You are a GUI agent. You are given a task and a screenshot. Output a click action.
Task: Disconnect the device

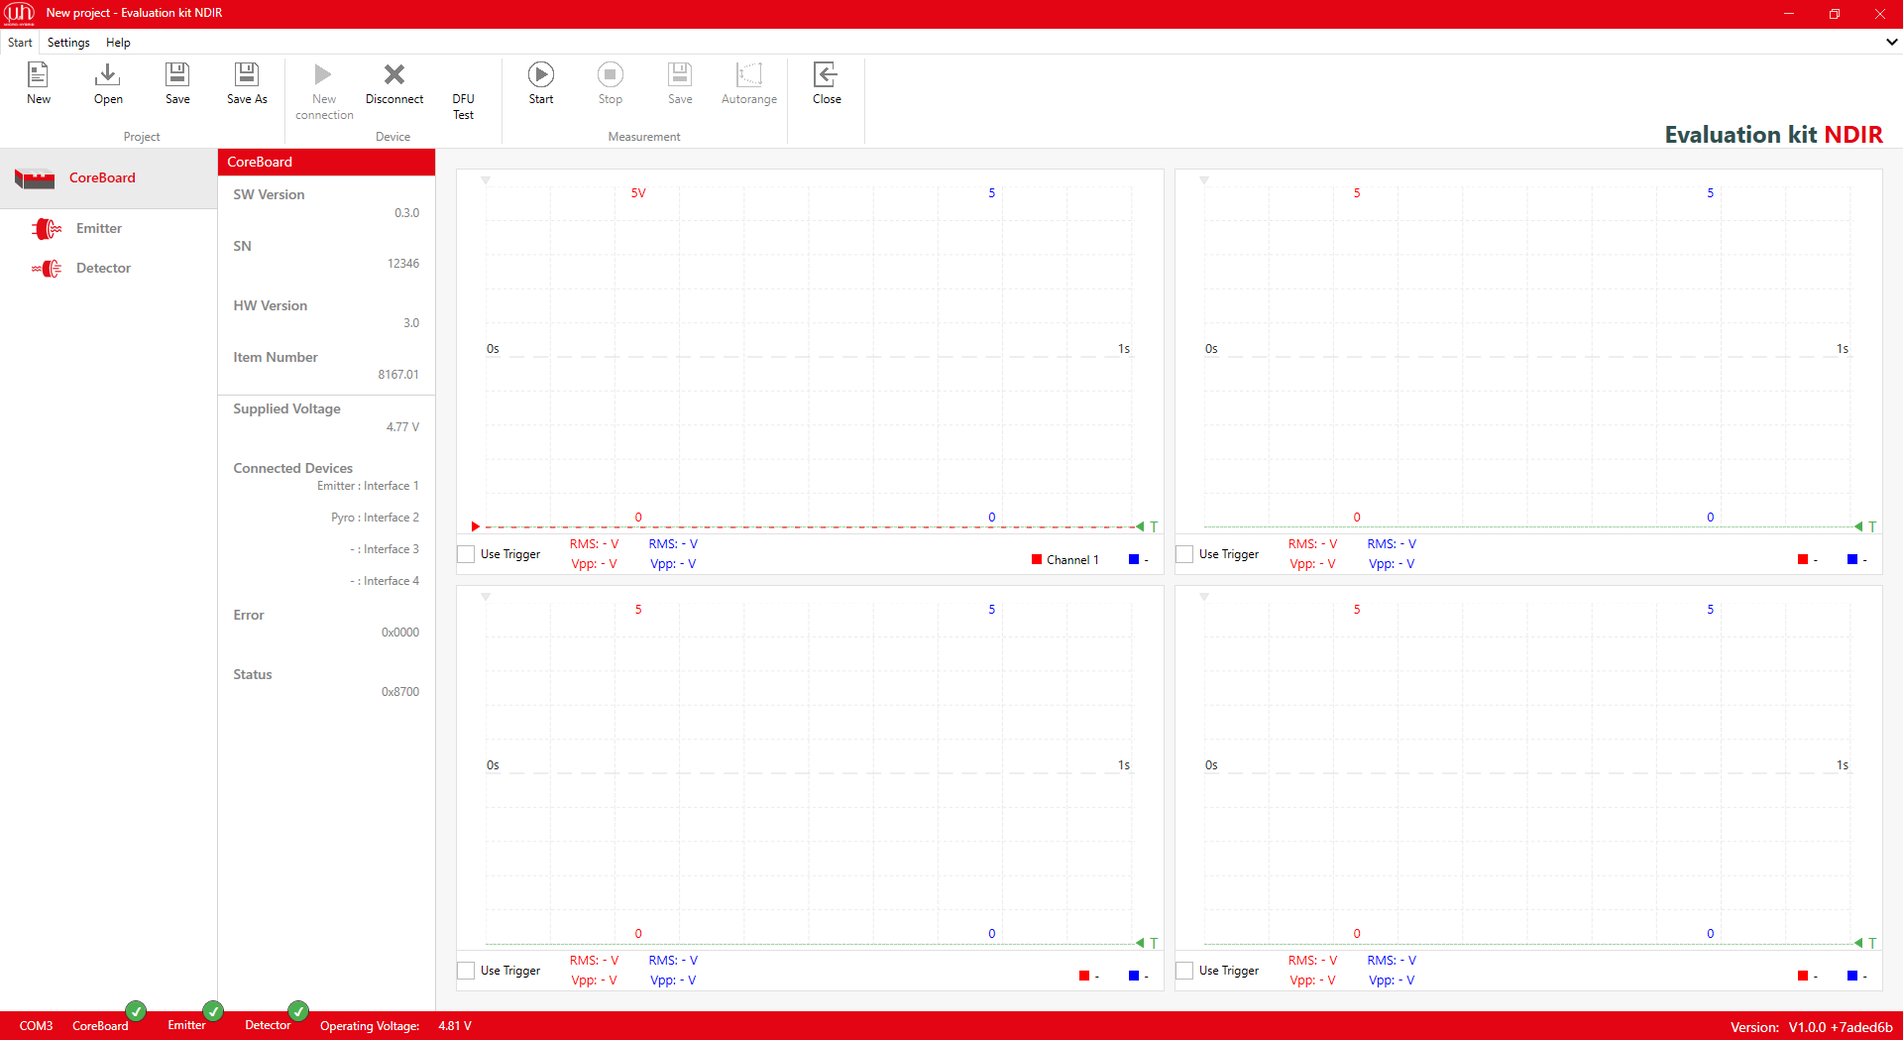(393, 84)
